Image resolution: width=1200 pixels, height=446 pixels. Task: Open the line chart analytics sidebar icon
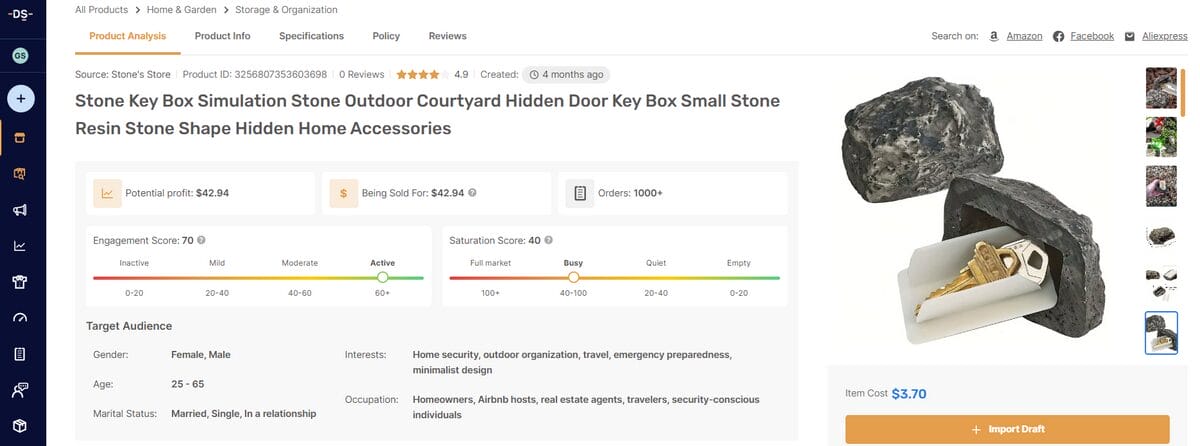point(20,246)
